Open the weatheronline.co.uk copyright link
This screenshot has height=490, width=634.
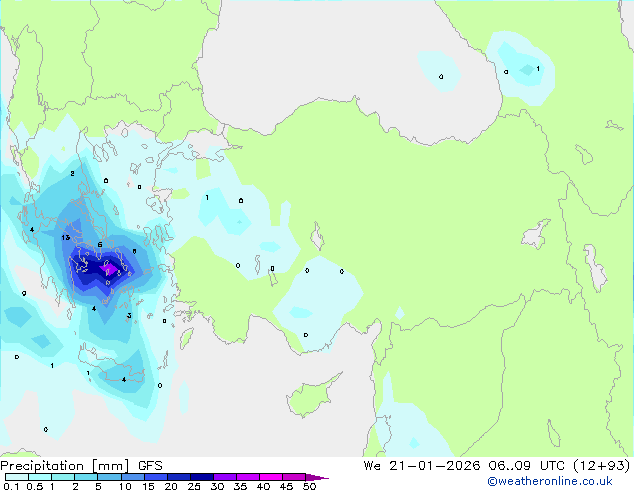549,481
